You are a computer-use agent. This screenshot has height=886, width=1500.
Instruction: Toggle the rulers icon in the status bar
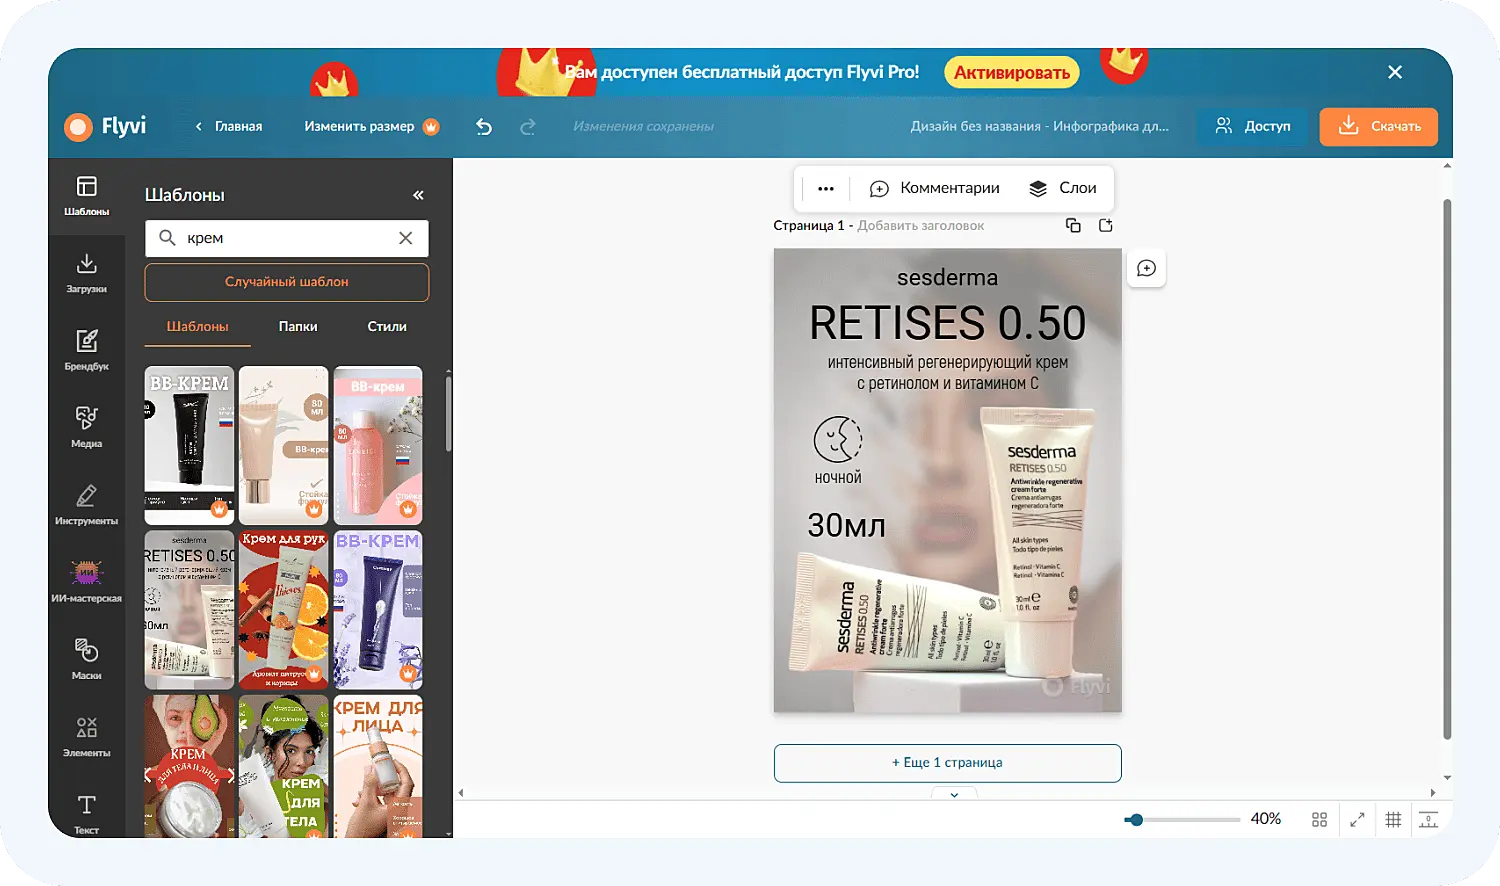point(1429,820)
